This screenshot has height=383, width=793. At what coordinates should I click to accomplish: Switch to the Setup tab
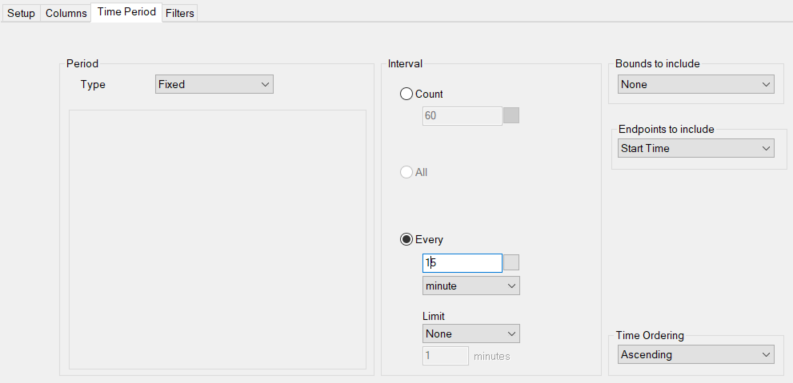[21, 13]
